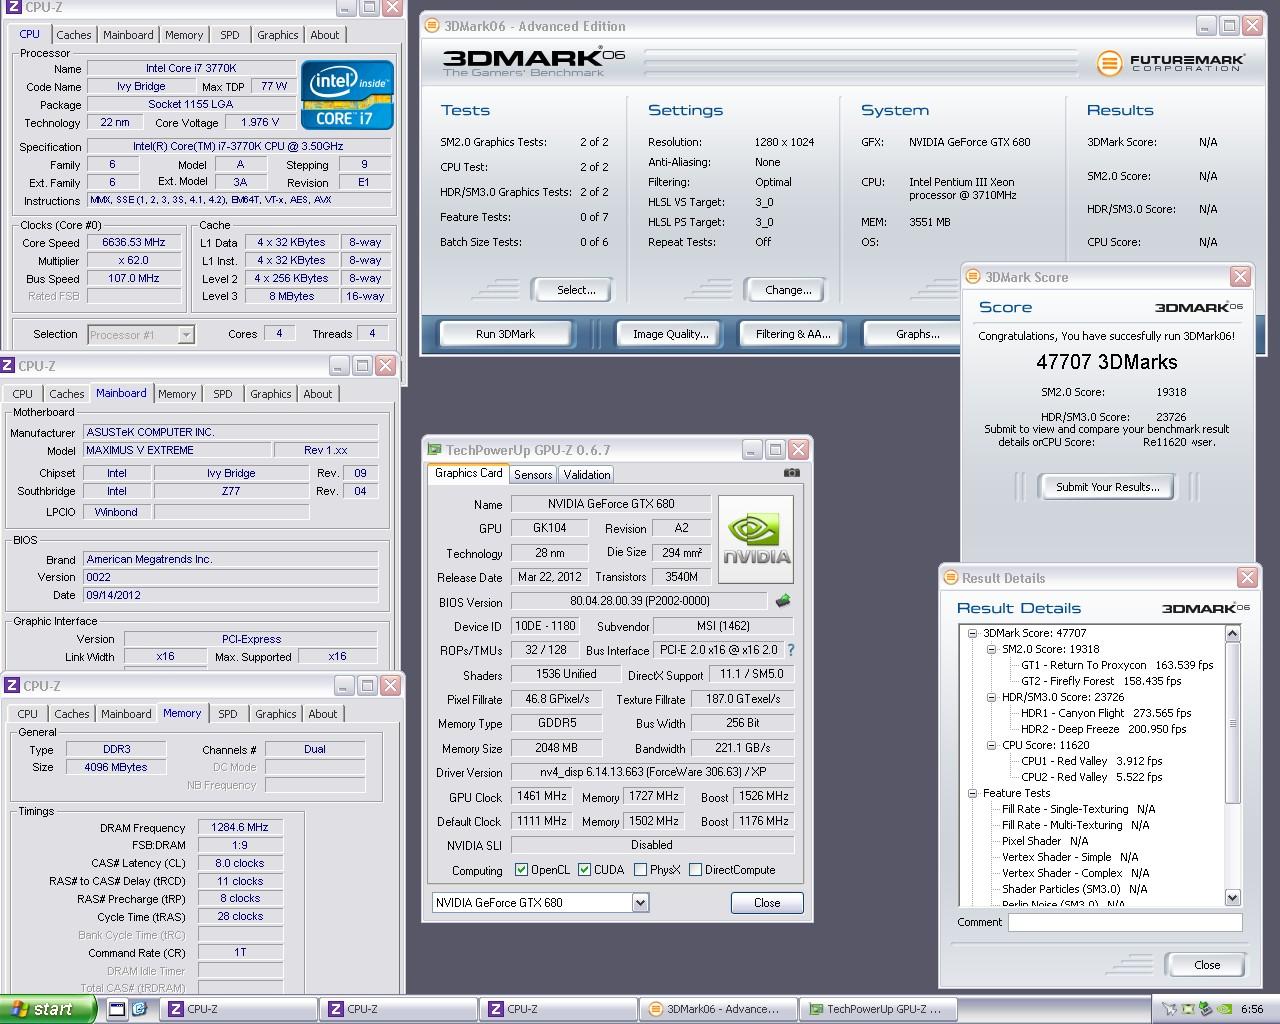Open Image Quality... options
Screen dimensions: 1280x1024
point(670,334)
